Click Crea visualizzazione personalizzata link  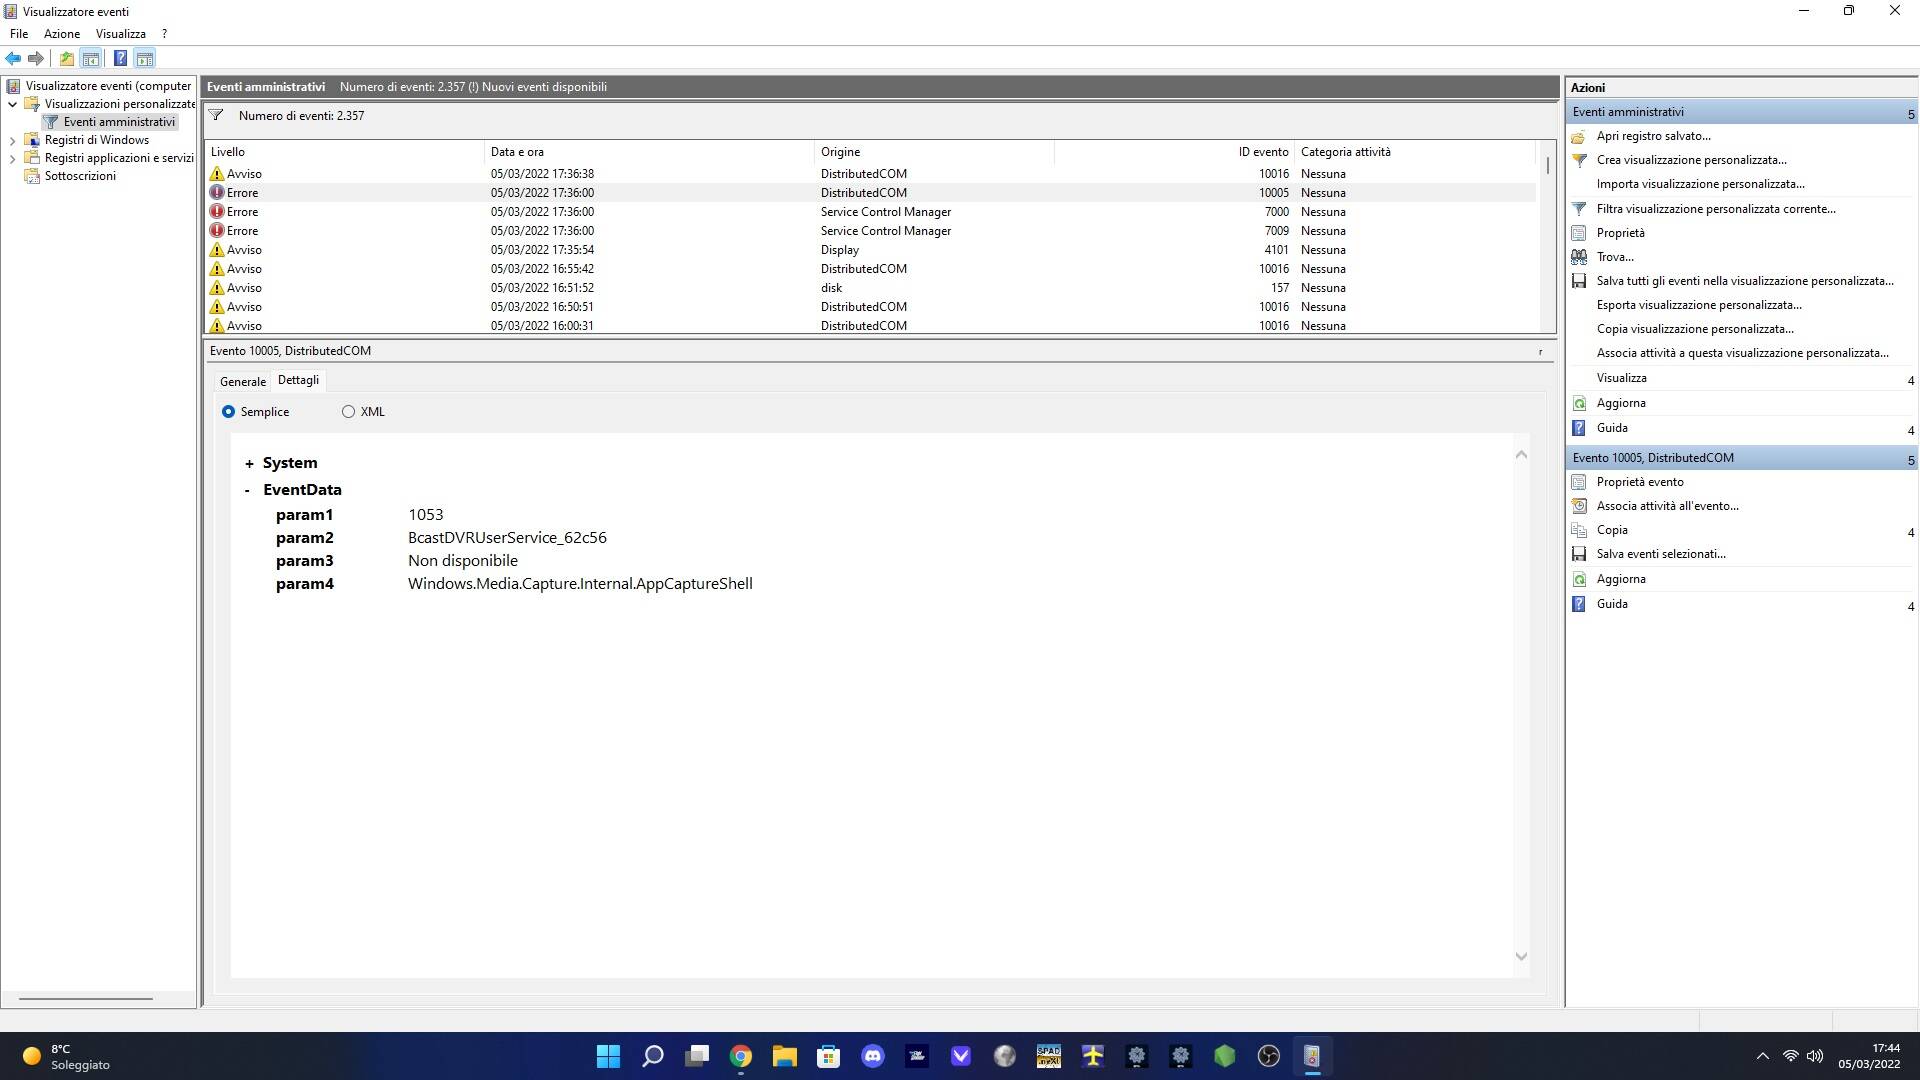1691,160
